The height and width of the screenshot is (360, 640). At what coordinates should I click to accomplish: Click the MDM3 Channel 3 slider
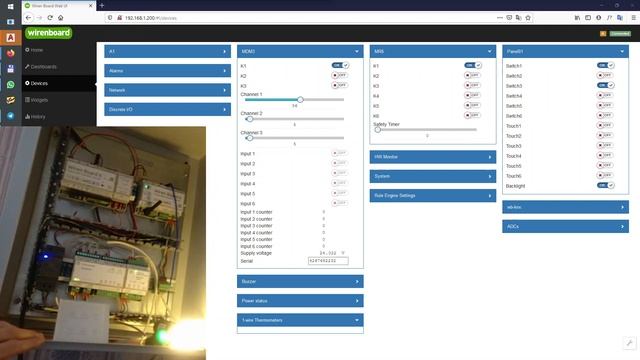[294, 138]
